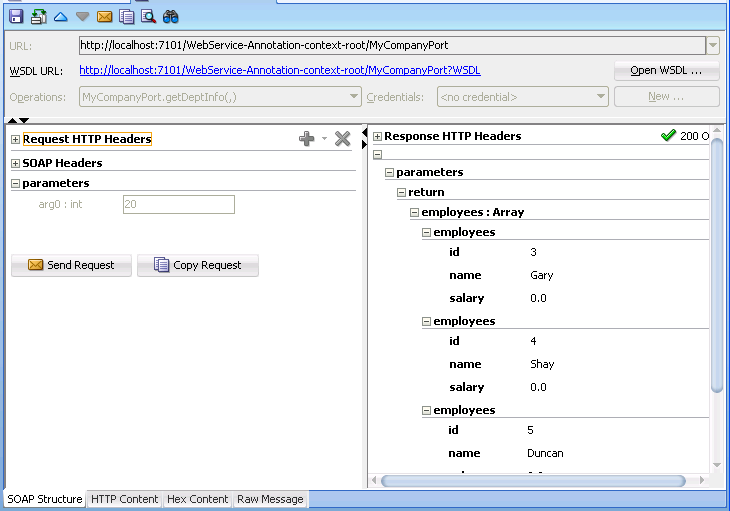730x511 pixels.
Task: Open the small arrow beside the plus icon
Action: pyautogui.click(x=324, y=139)
